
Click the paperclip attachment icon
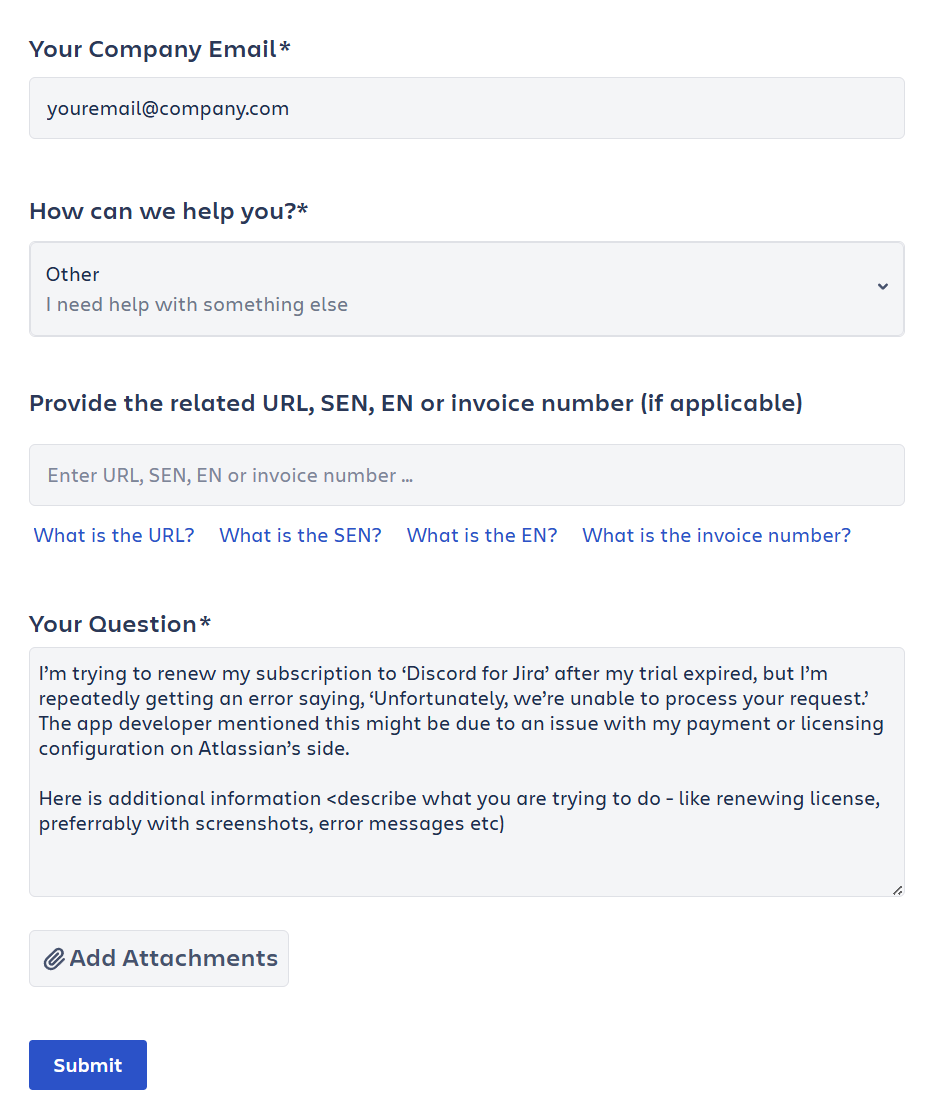55,958
